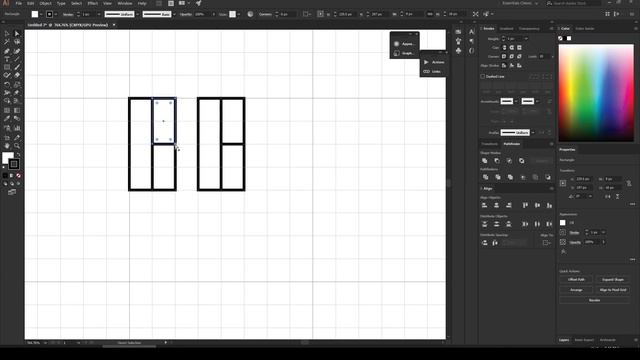Select Butt Cap stroke option
Screen dimensions: 640x360
click(x=504, y=47)
